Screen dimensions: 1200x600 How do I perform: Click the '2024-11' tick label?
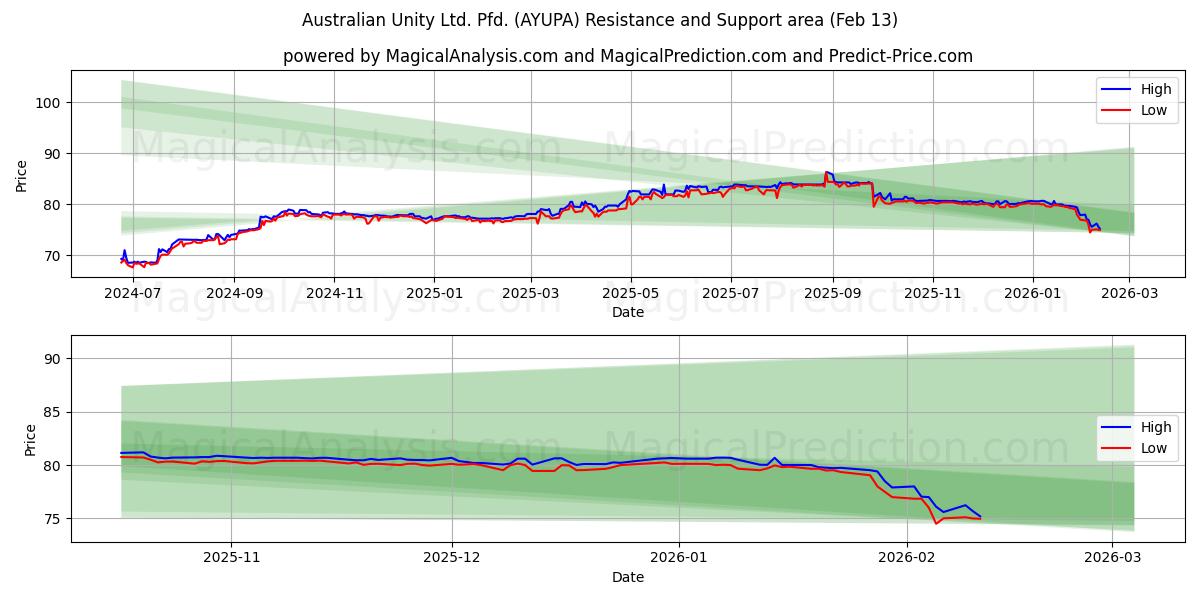333,293
